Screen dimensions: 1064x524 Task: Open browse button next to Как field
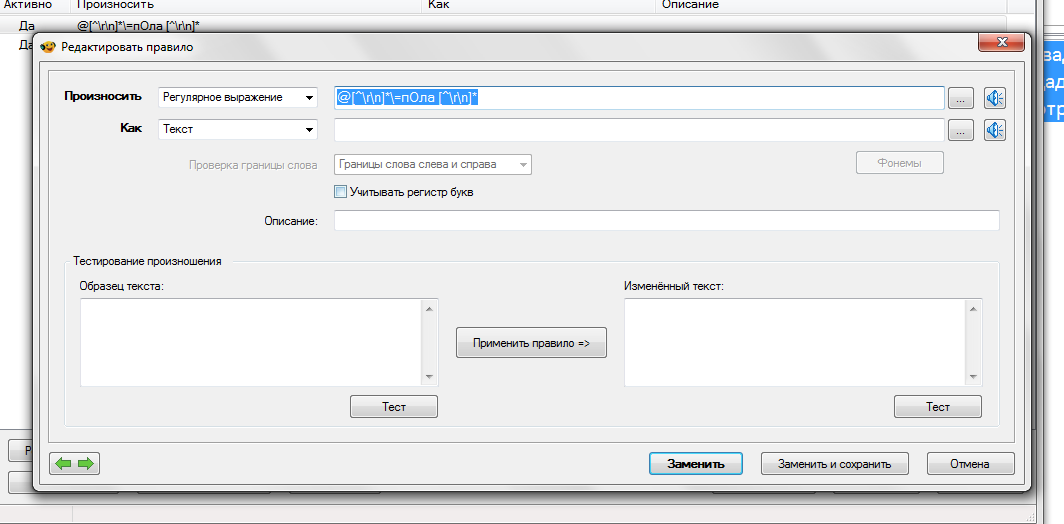[960, 130]
